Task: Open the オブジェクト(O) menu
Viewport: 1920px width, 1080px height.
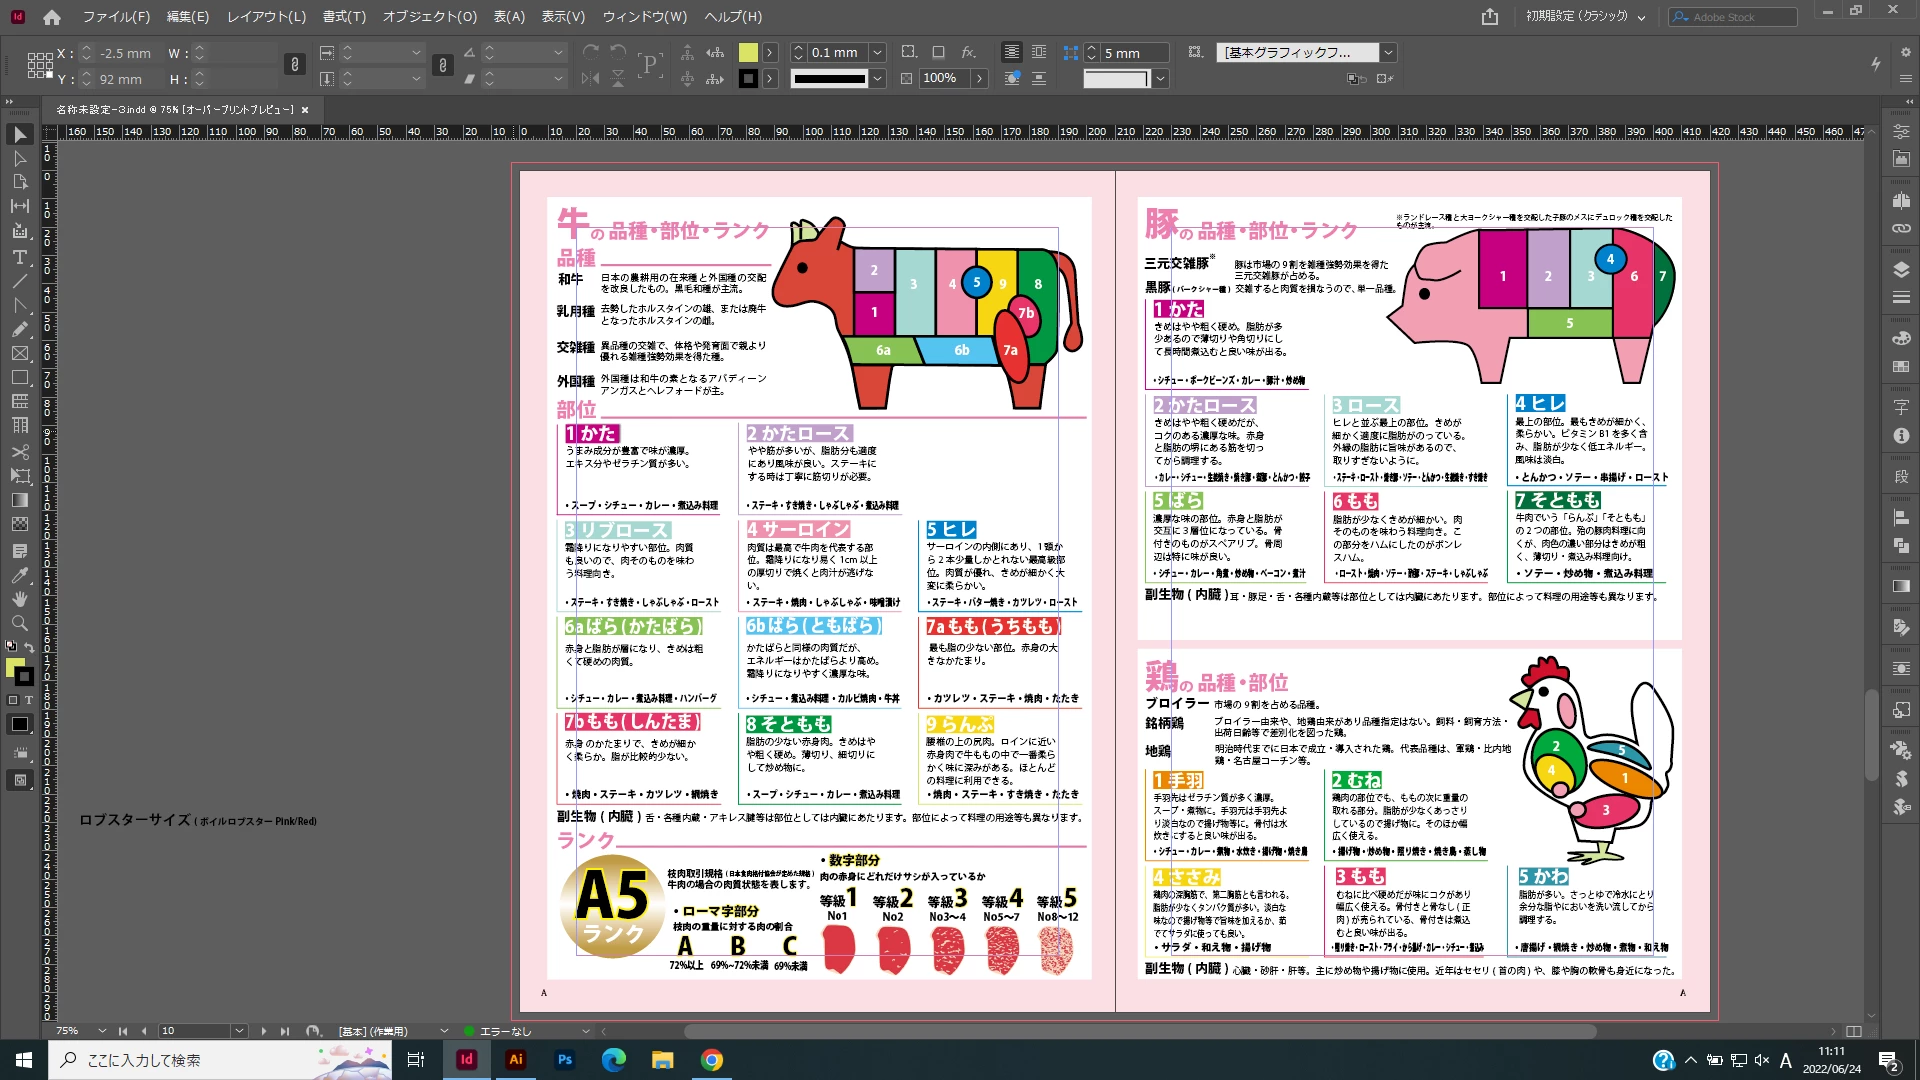Action: (430, 17)
